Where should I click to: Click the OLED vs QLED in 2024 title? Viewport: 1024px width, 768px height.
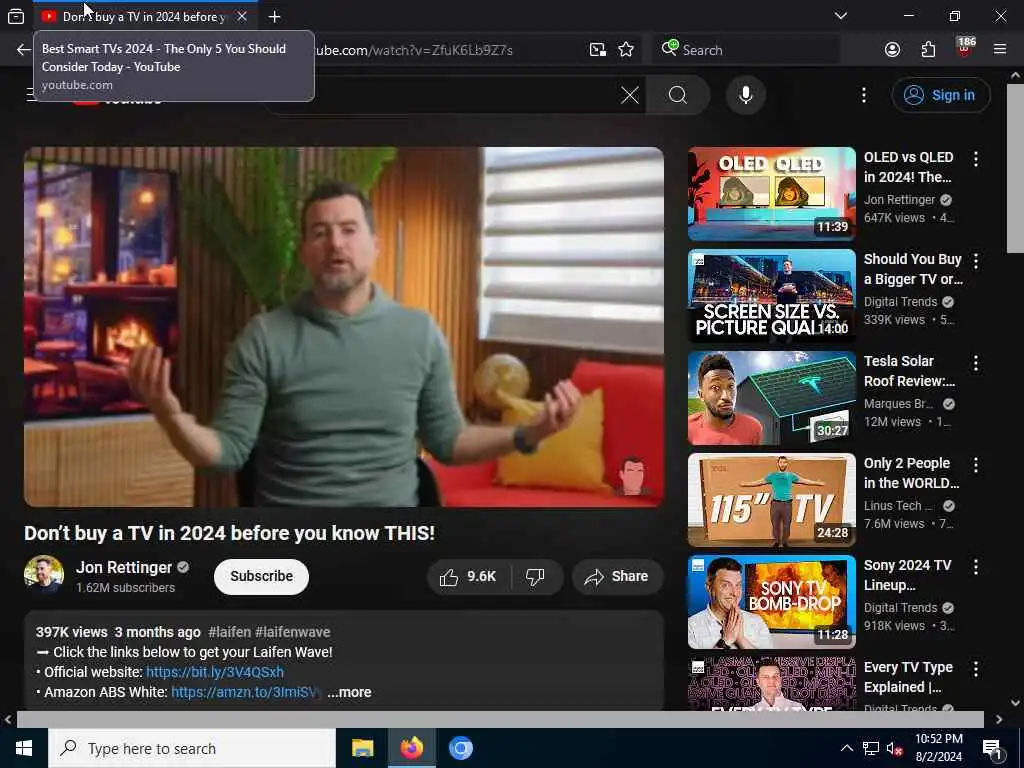pos(908,167)
